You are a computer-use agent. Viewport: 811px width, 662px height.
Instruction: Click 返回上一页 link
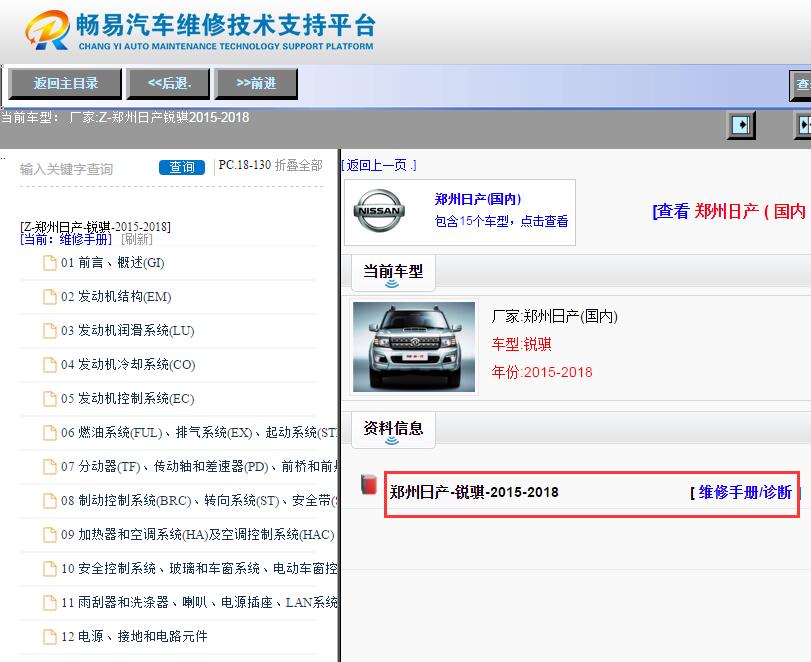point(379,165)
